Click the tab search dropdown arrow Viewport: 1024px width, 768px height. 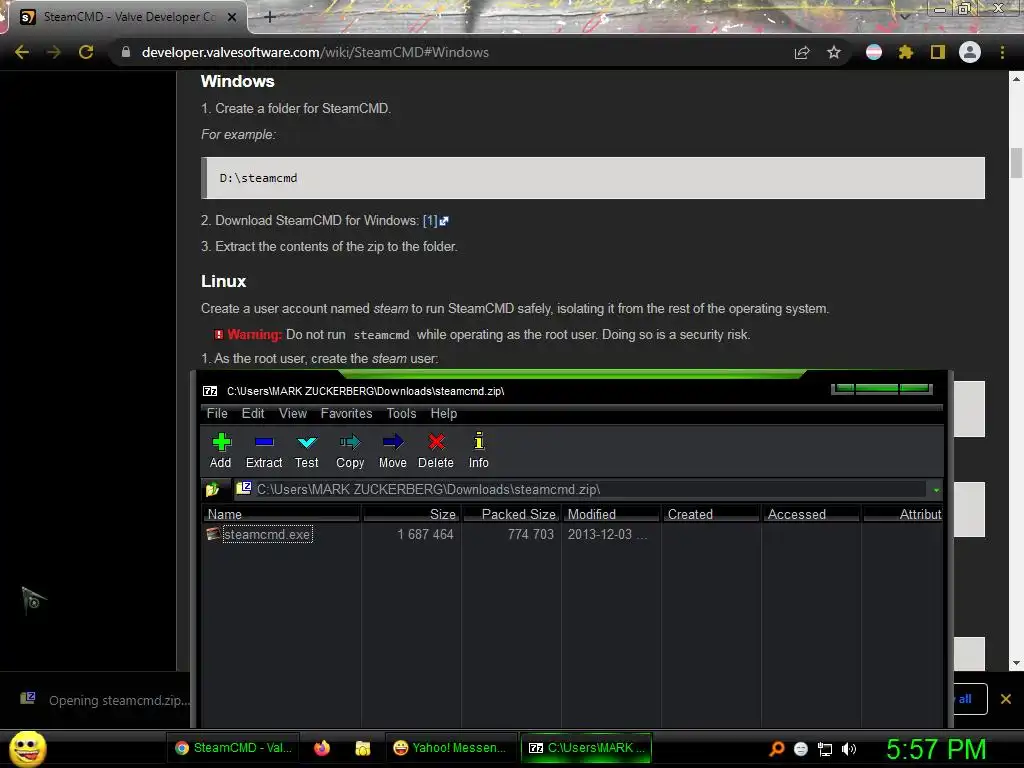coord(905,16)
